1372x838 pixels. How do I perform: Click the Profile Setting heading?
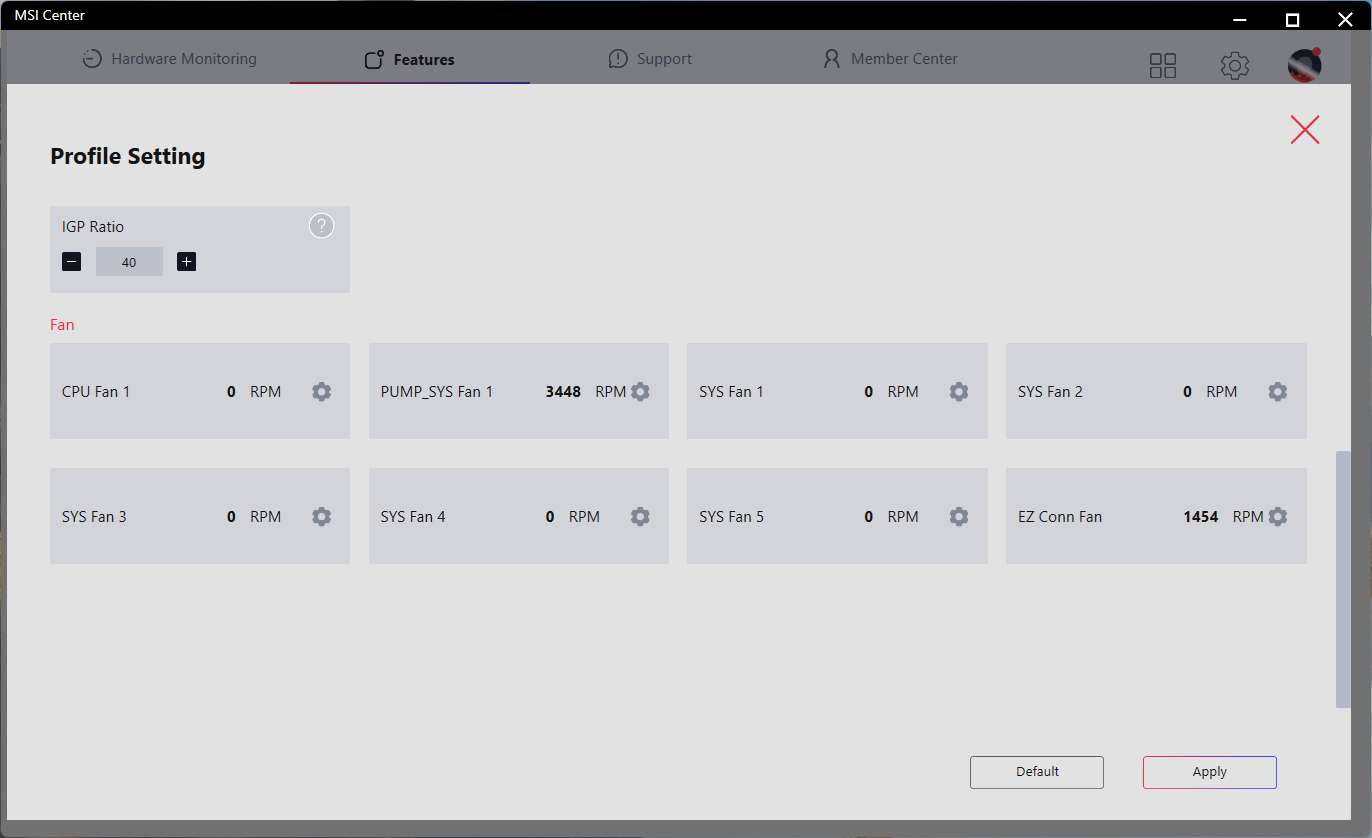click(128, 156)
